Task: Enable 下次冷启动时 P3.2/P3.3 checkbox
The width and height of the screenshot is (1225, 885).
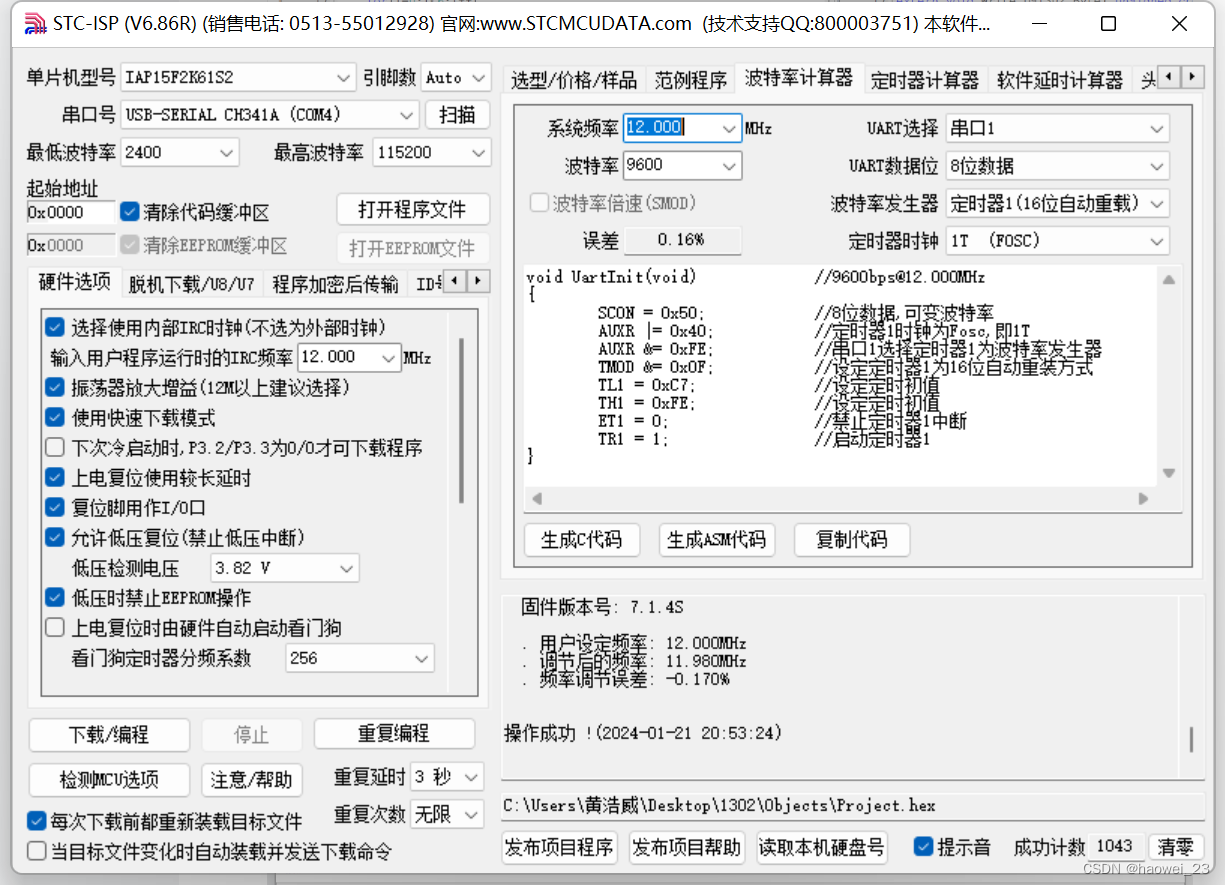Action: (x=55, y=447)
